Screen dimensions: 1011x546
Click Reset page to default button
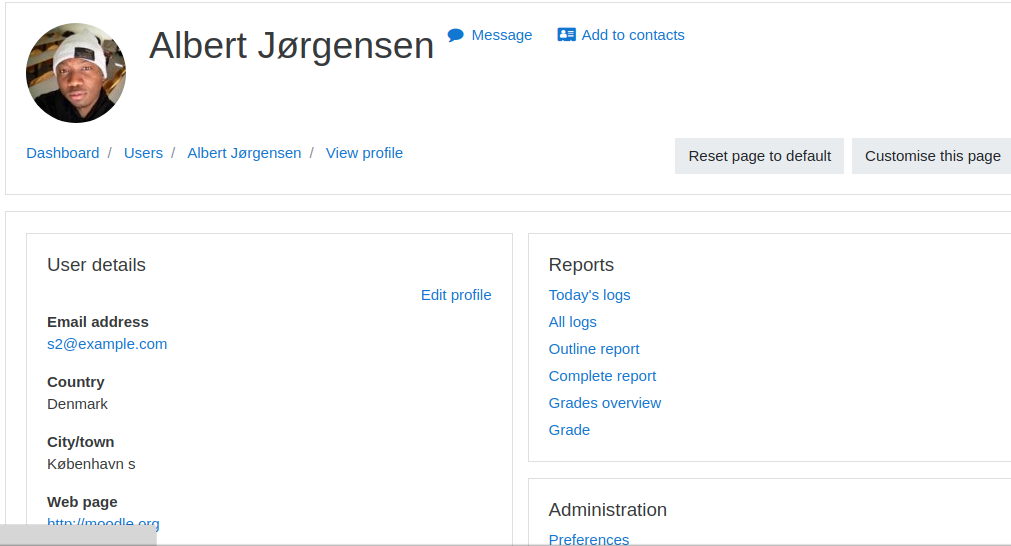click(x=759, y=156)
